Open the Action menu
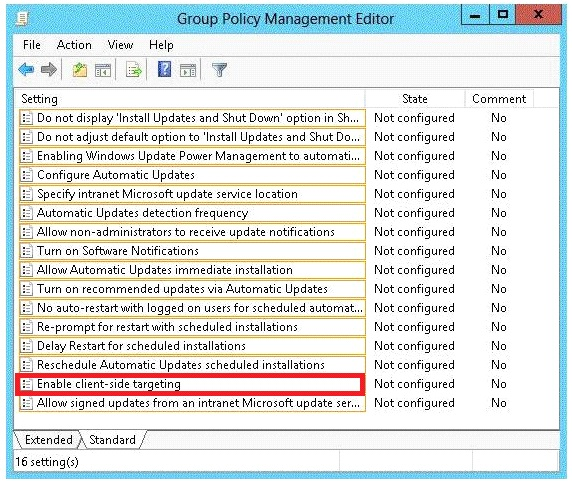The image size is (572, 483). tap(74, 45)
